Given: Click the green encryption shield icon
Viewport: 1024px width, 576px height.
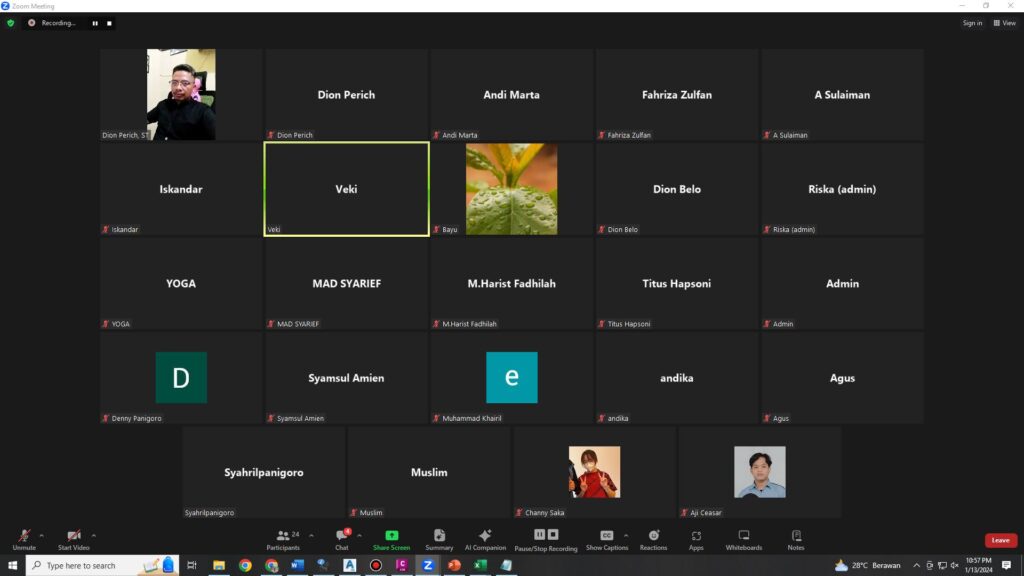Looking at the screenshot, I should [x=11, y=23].
